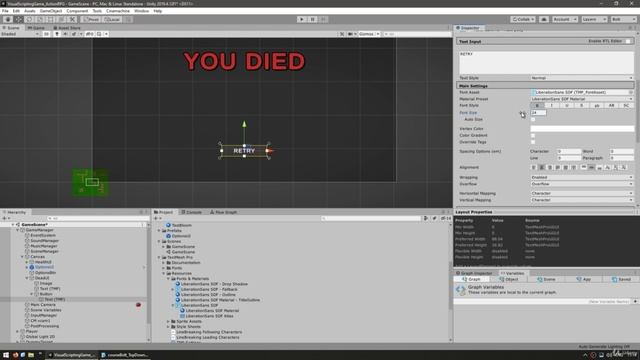Select the Rect transform tool
640x360 pixels.
(x=51, y=19)
